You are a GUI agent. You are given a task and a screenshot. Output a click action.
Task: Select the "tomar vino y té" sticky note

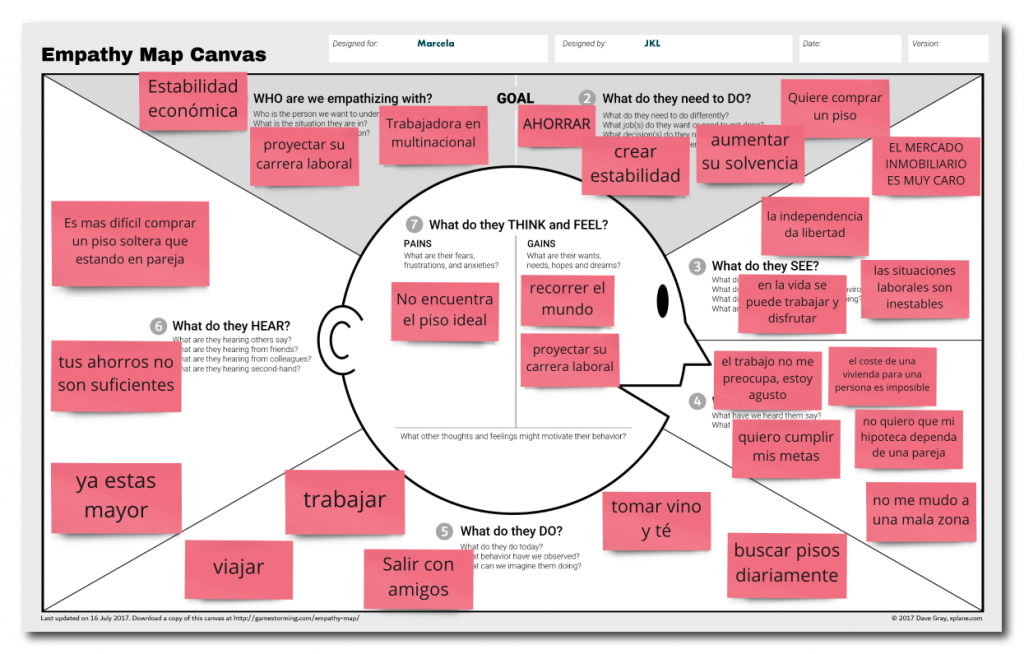click(x=656, y=519)
